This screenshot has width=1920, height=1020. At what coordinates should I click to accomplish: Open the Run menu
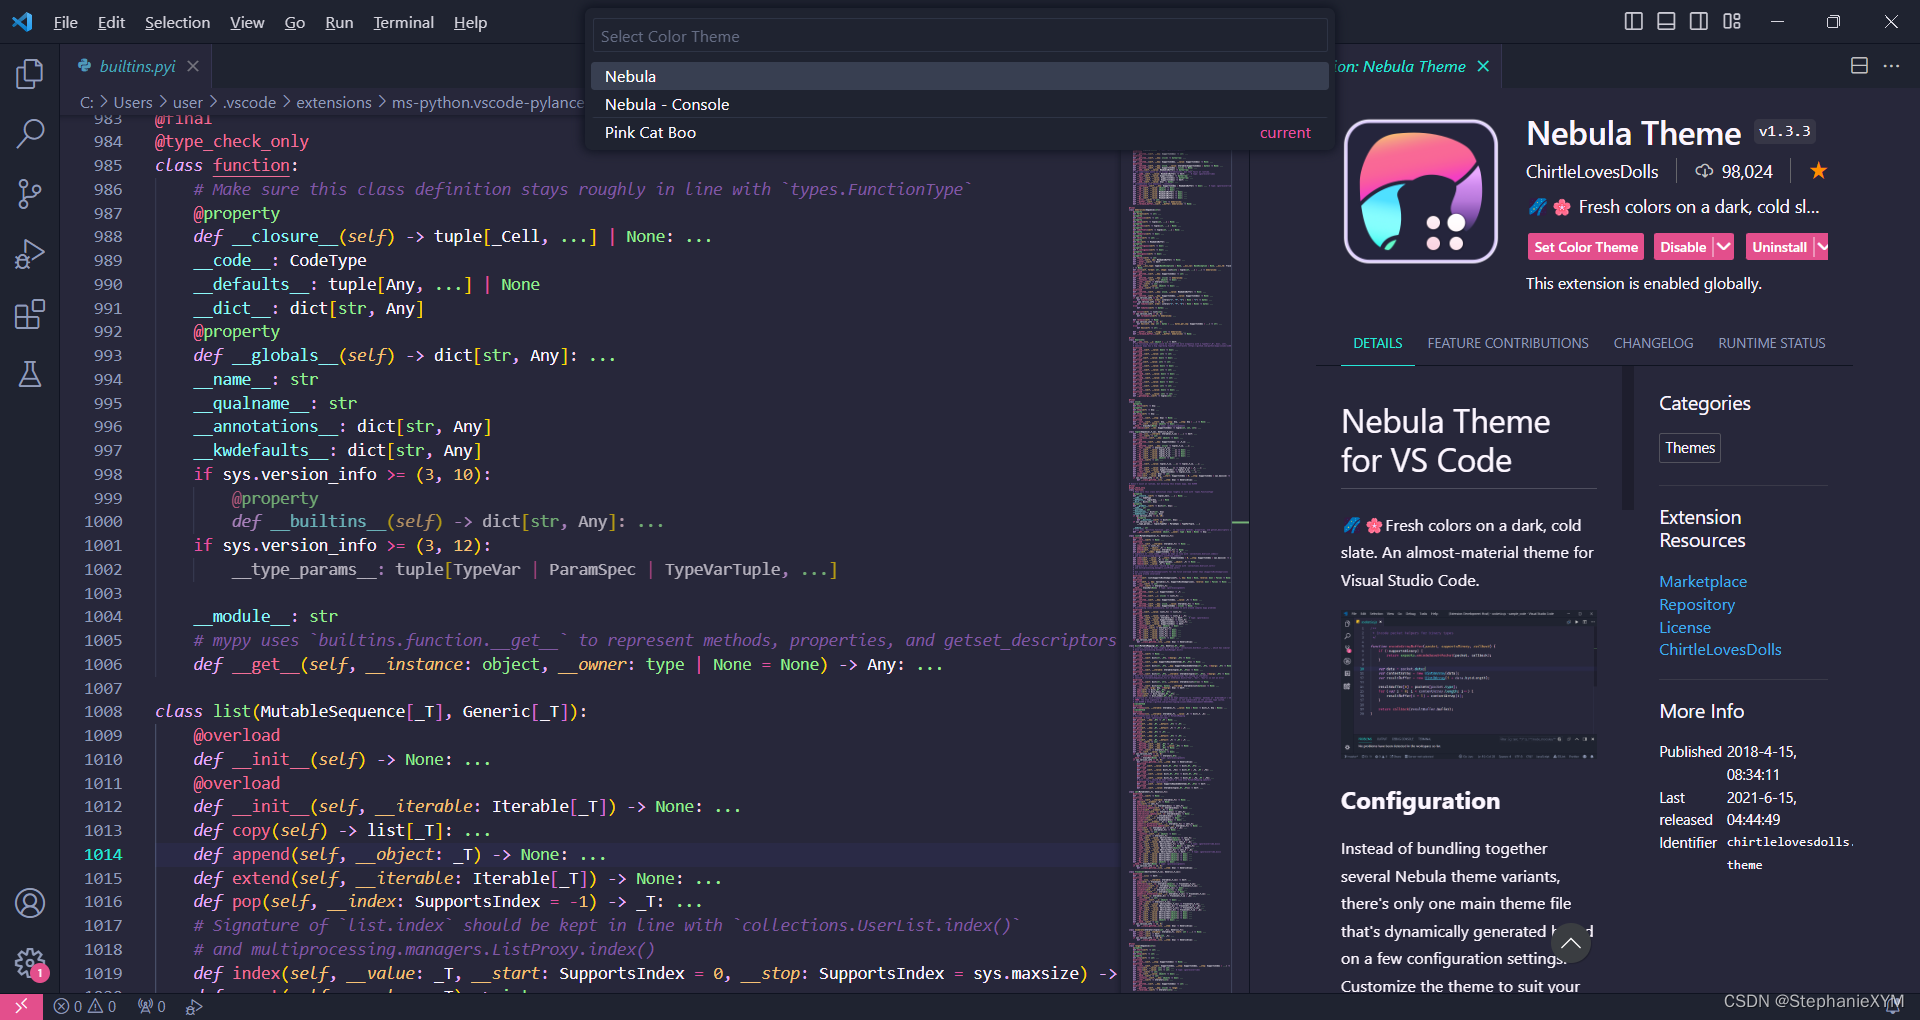coord(339,22)
